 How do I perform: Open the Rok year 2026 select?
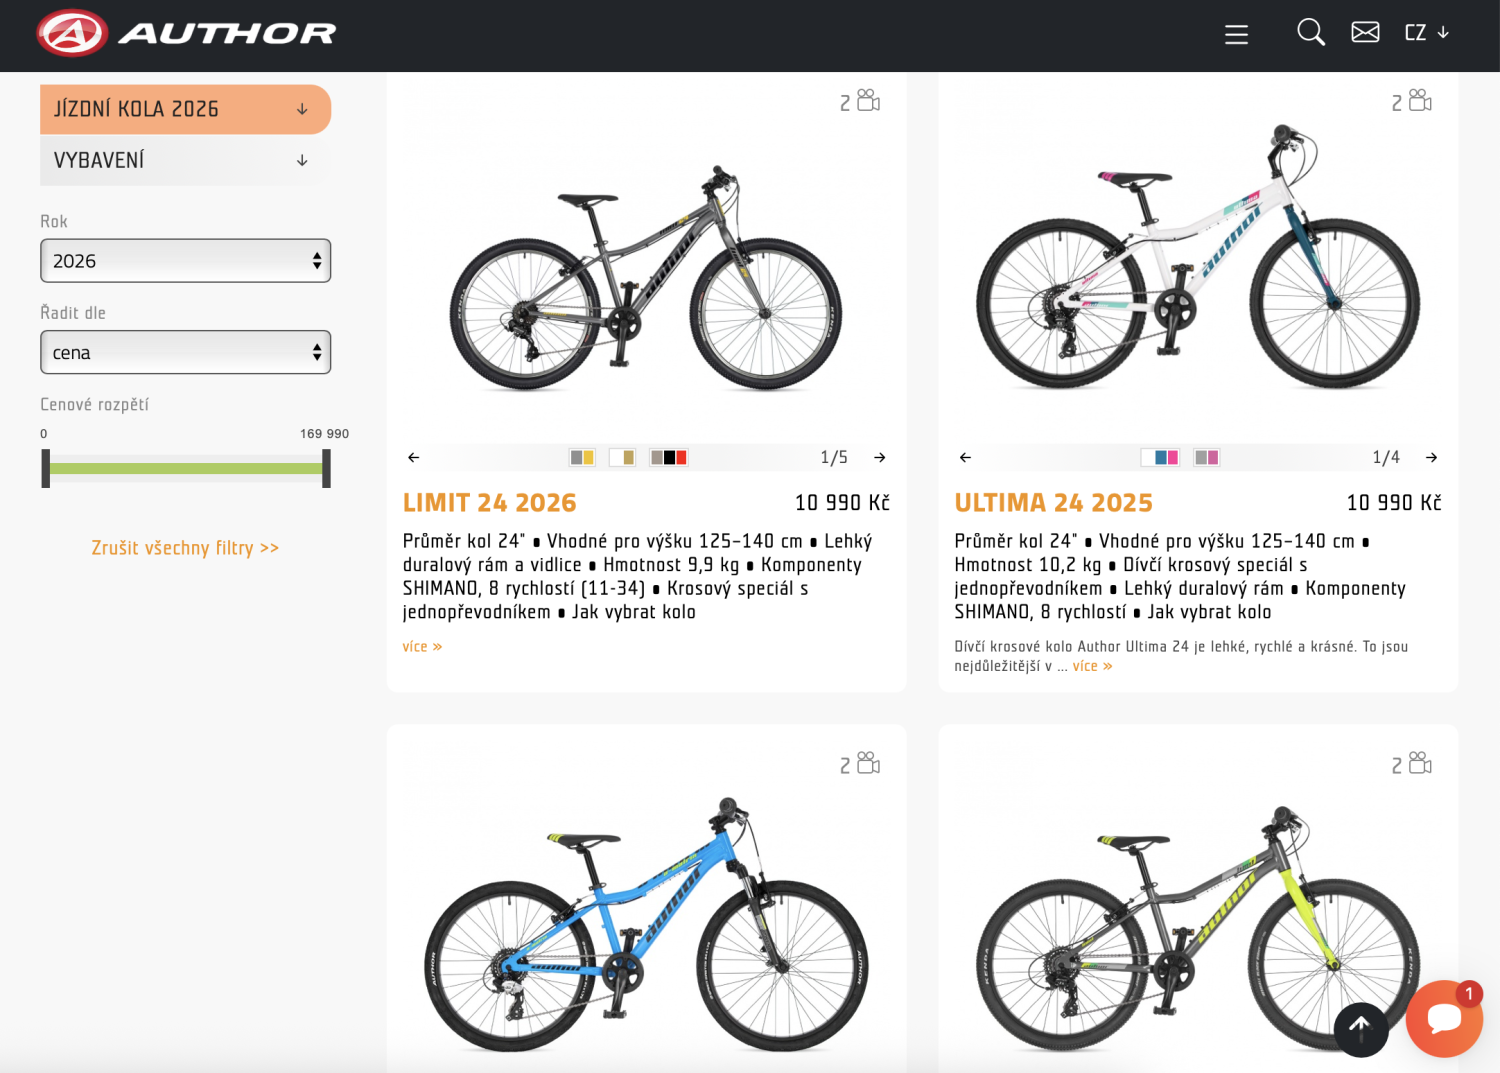[185, 261]
